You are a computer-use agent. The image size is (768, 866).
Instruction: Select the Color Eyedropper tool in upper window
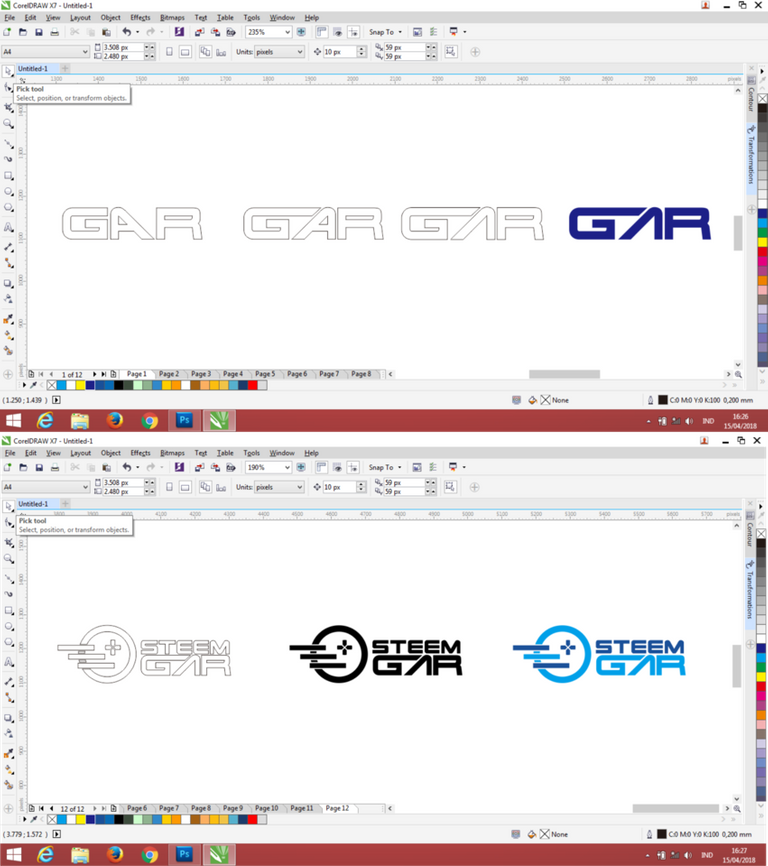(x=8, y=319)
